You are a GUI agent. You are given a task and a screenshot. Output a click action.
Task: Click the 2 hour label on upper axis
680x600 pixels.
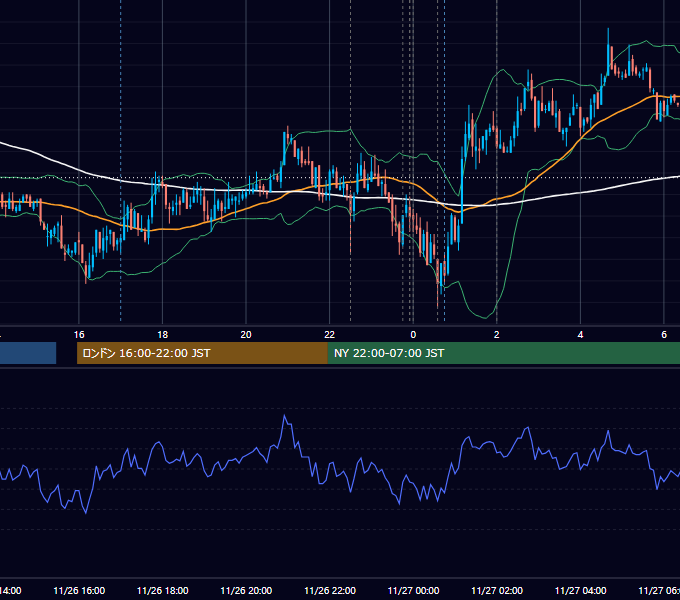(x=497, y=335)
